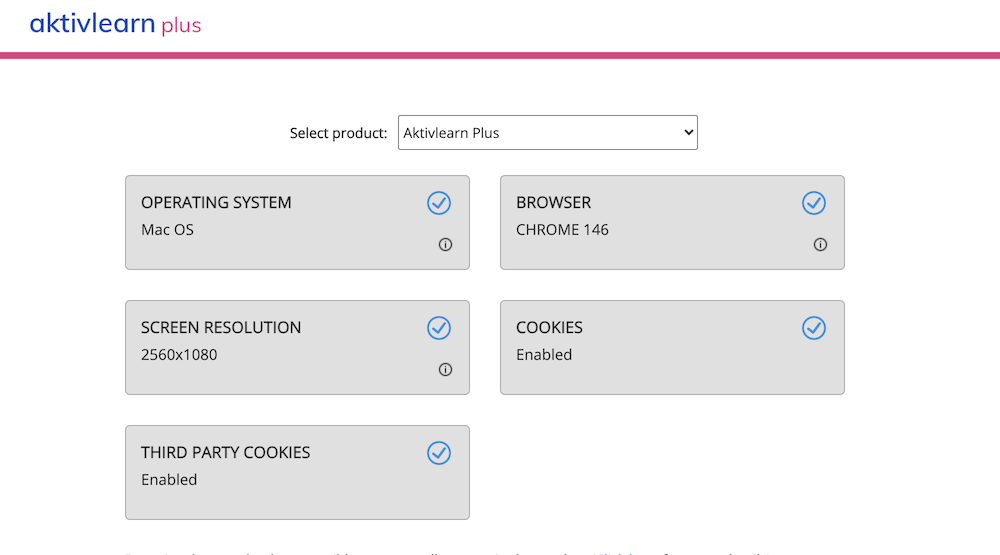
Task: Click the Operating System checkmark icon
Action: pos(439,203)
